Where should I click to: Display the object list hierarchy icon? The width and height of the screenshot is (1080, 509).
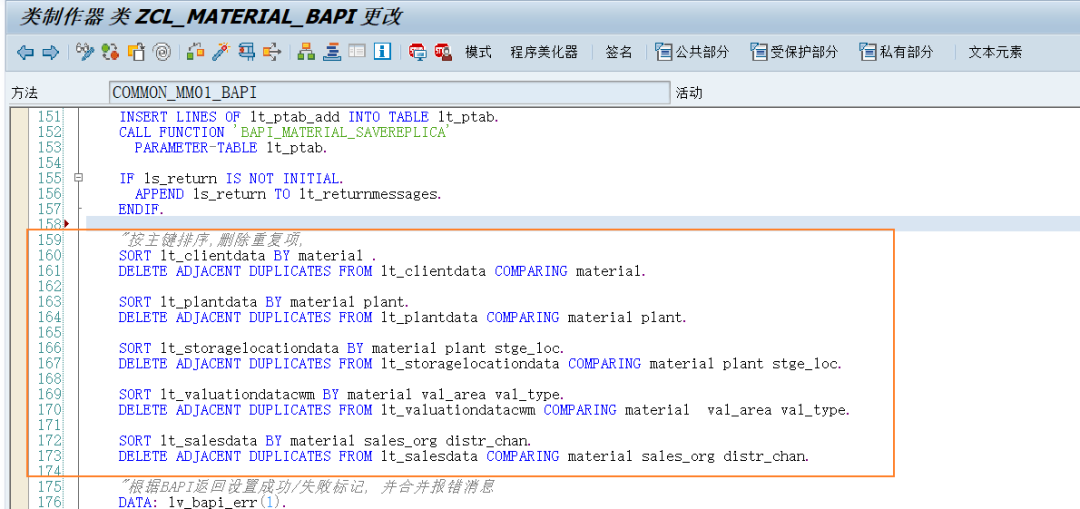(x=307, y=52)
